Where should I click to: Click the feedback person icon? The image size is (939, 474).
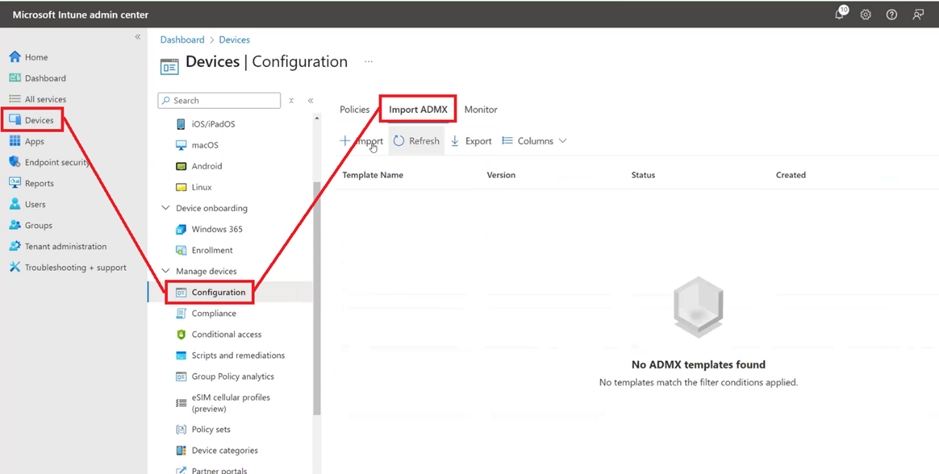(x=918, y=15)
